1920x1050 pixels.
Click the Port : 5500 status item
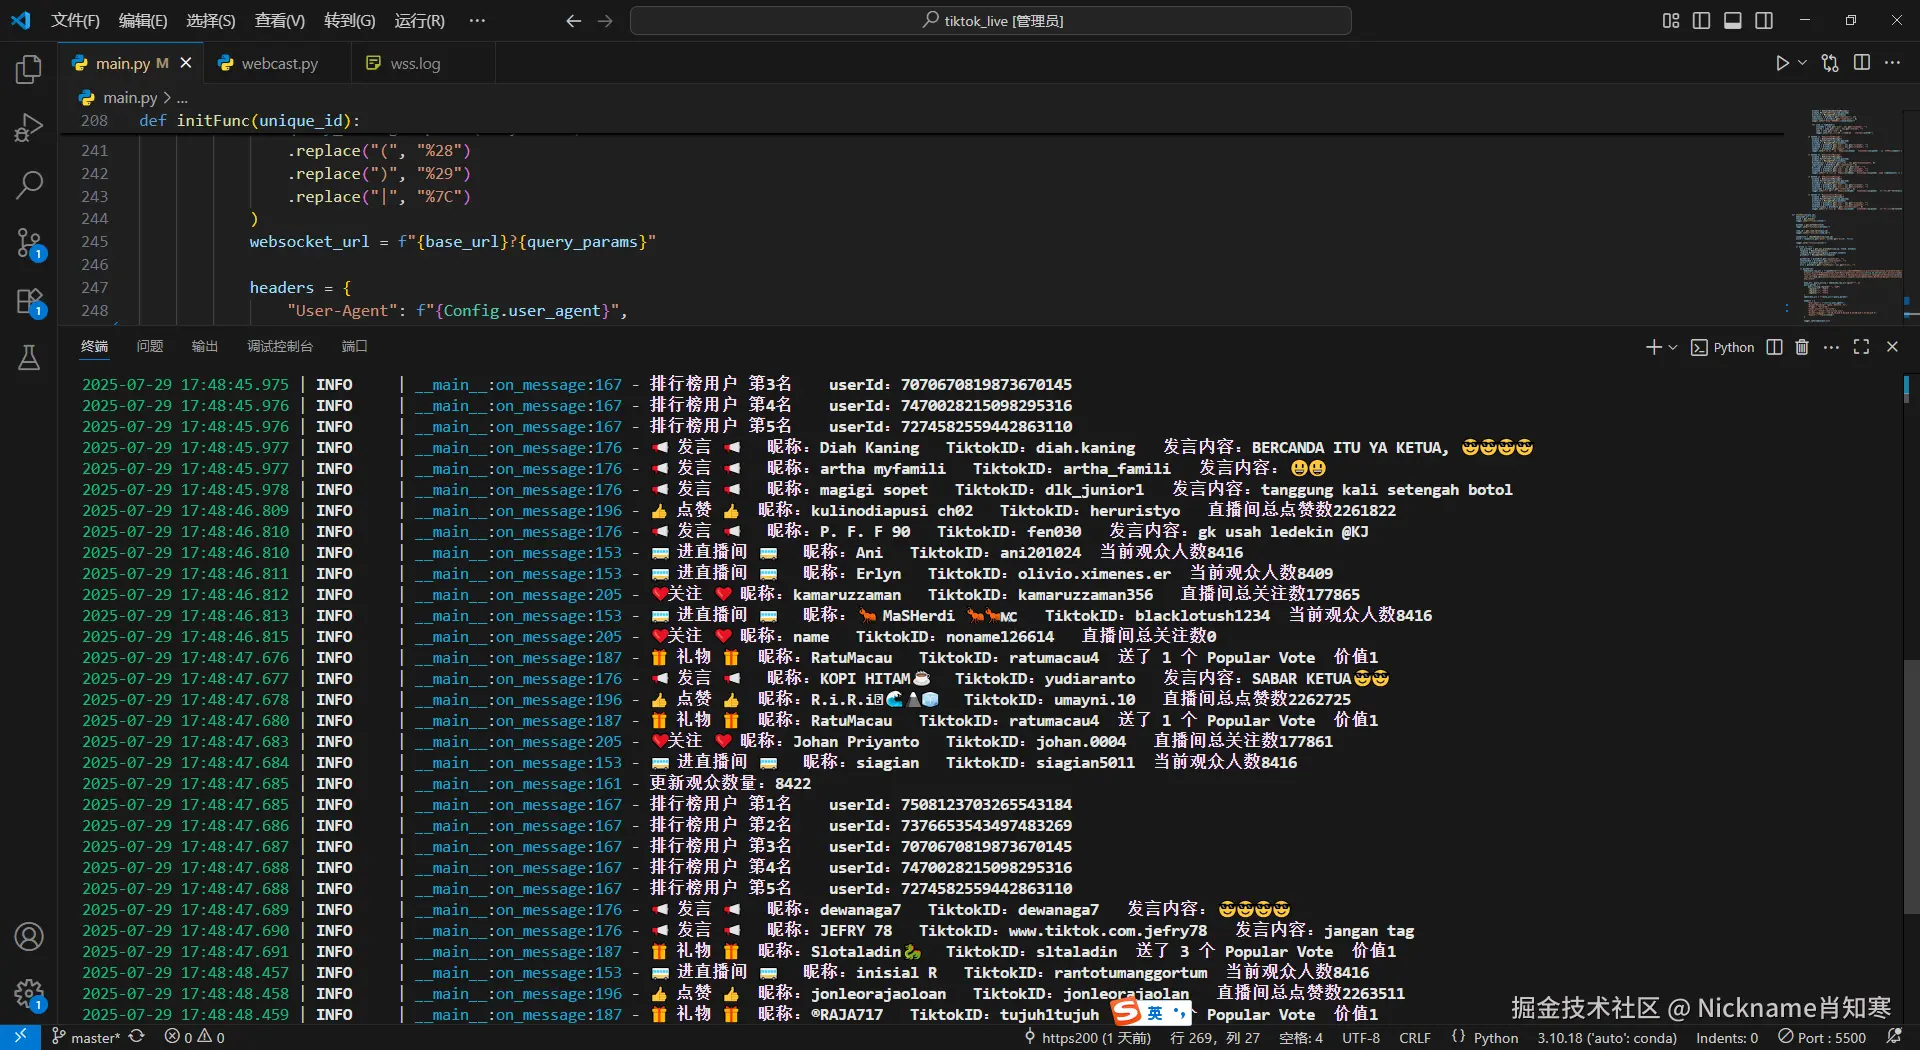pyautogui.click(x=1822, y=1038)
